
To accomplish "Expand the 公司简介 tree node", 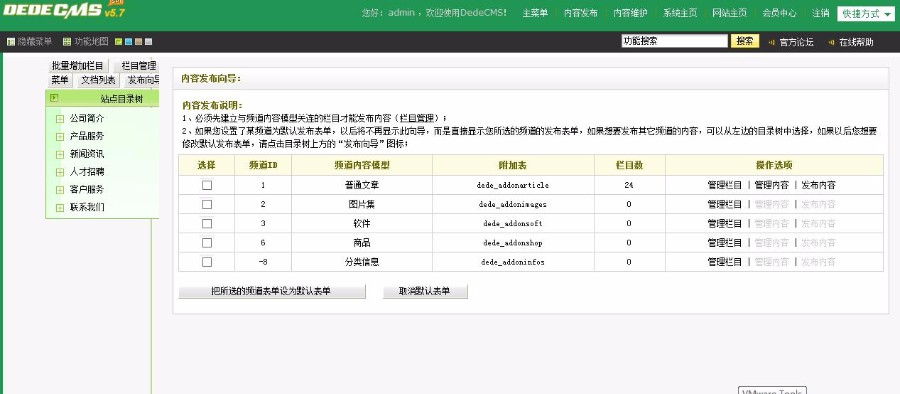I will click(60, 119).
